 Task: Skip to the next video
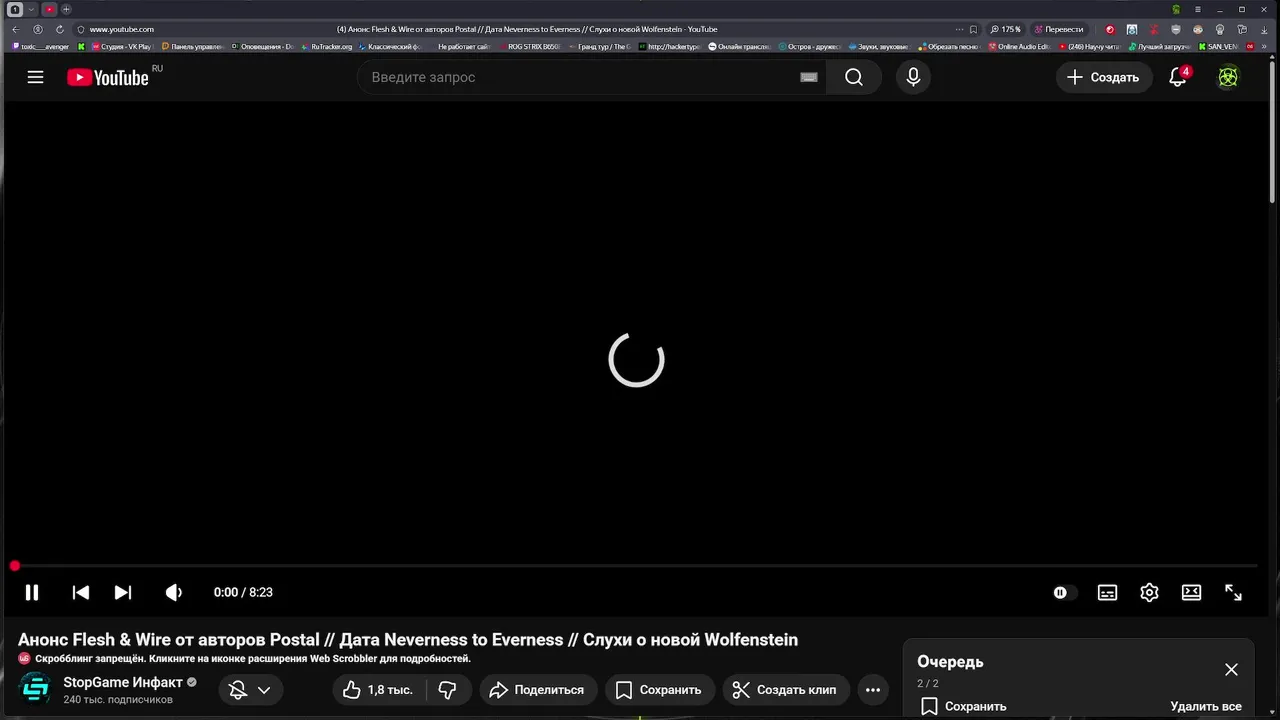123,592
